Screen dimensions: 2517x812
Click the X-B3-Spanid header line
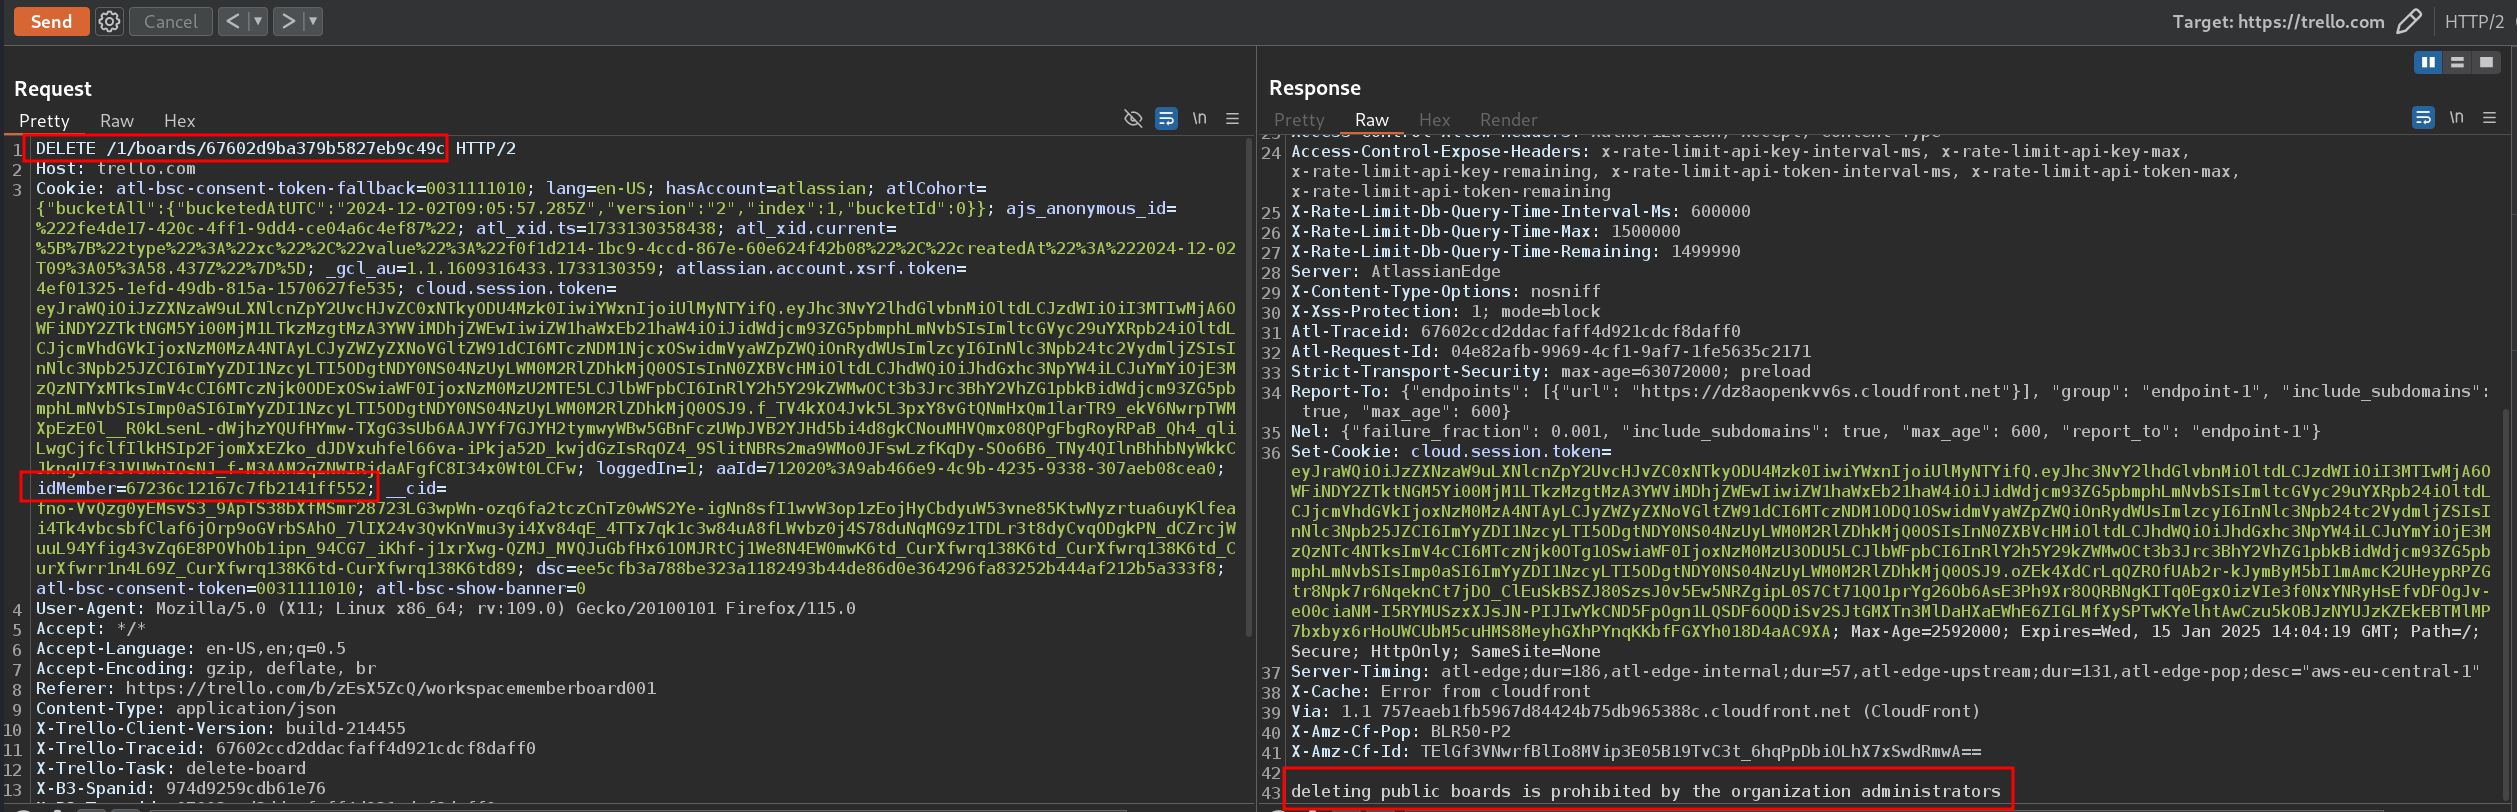(181, 788)
